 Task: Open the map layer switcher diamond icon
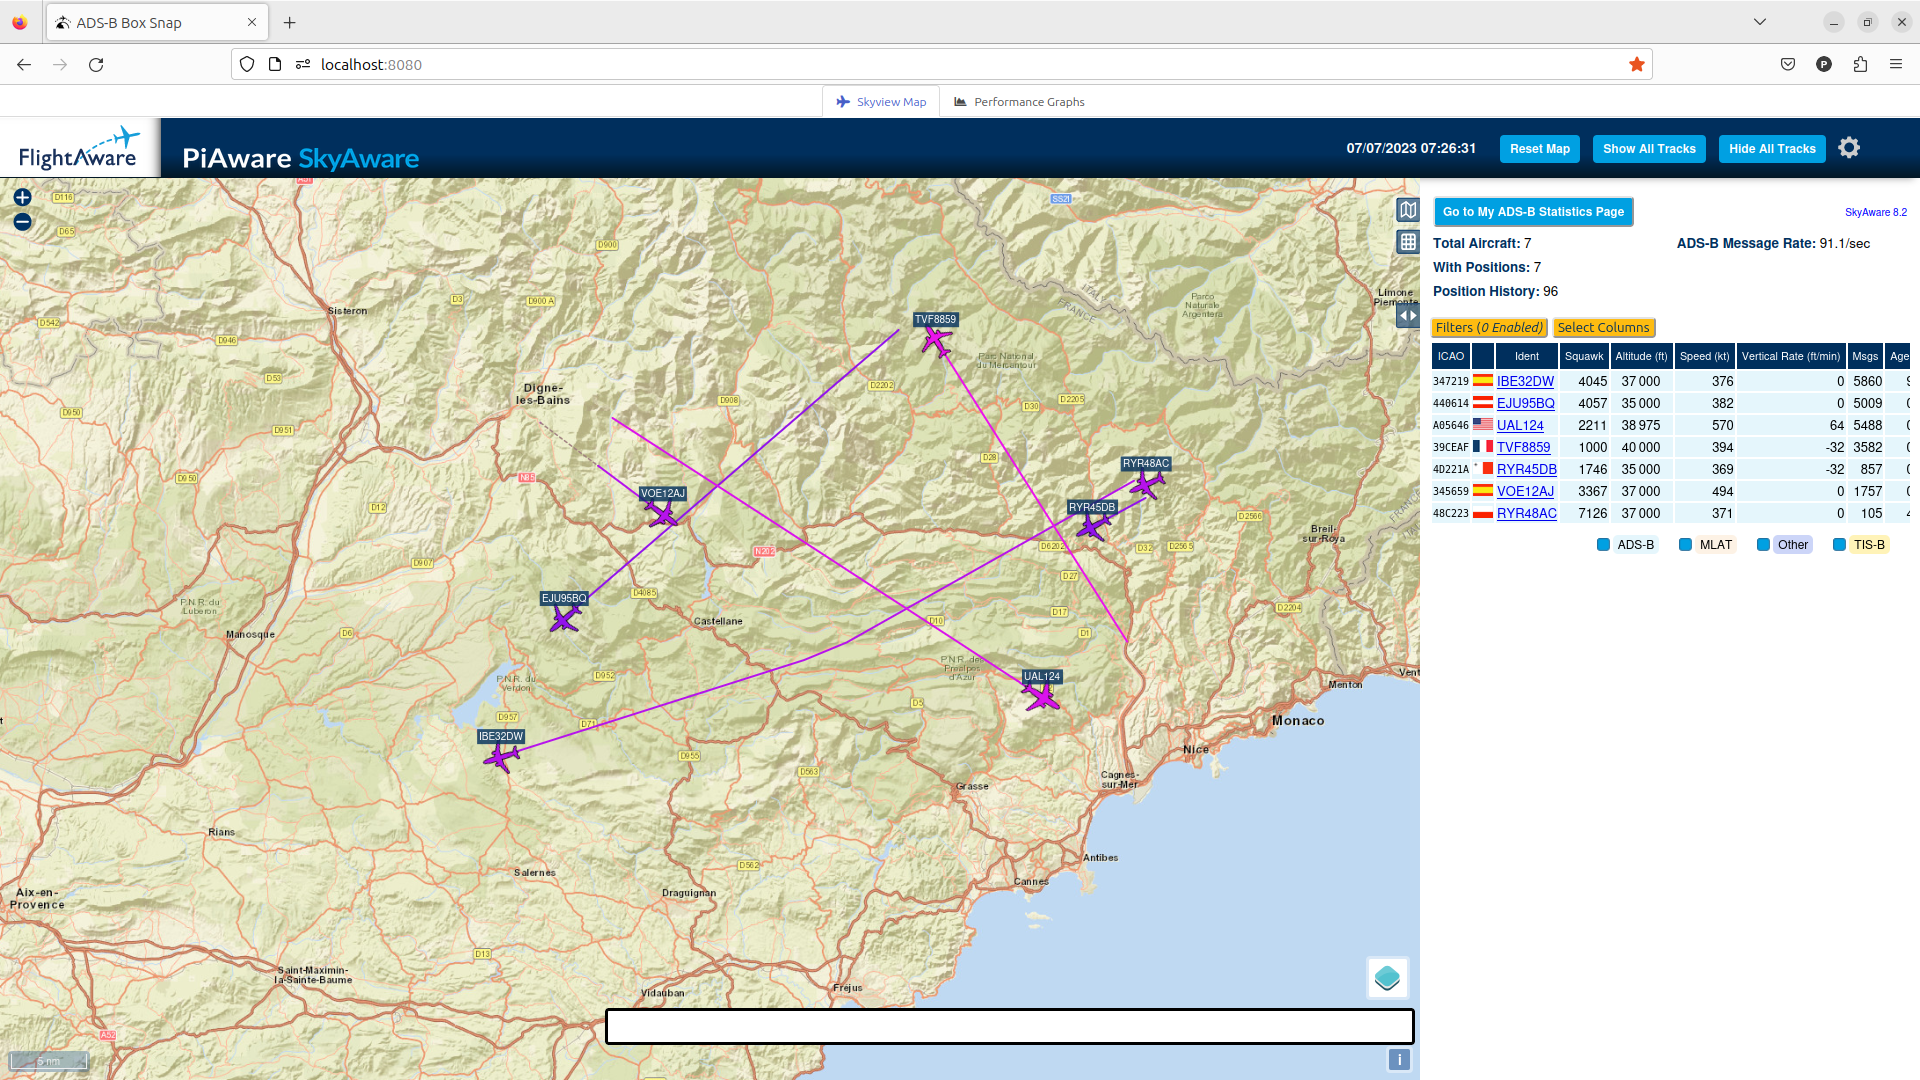[x=1387, y=978]
